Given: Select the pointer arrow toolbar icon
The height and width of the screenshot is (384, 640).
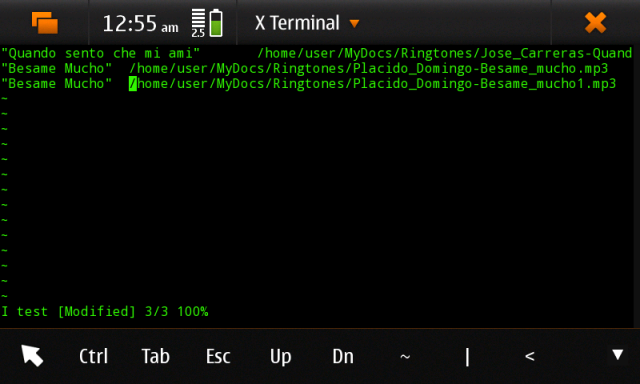Looking at the screenshot, I should (32, 355).
